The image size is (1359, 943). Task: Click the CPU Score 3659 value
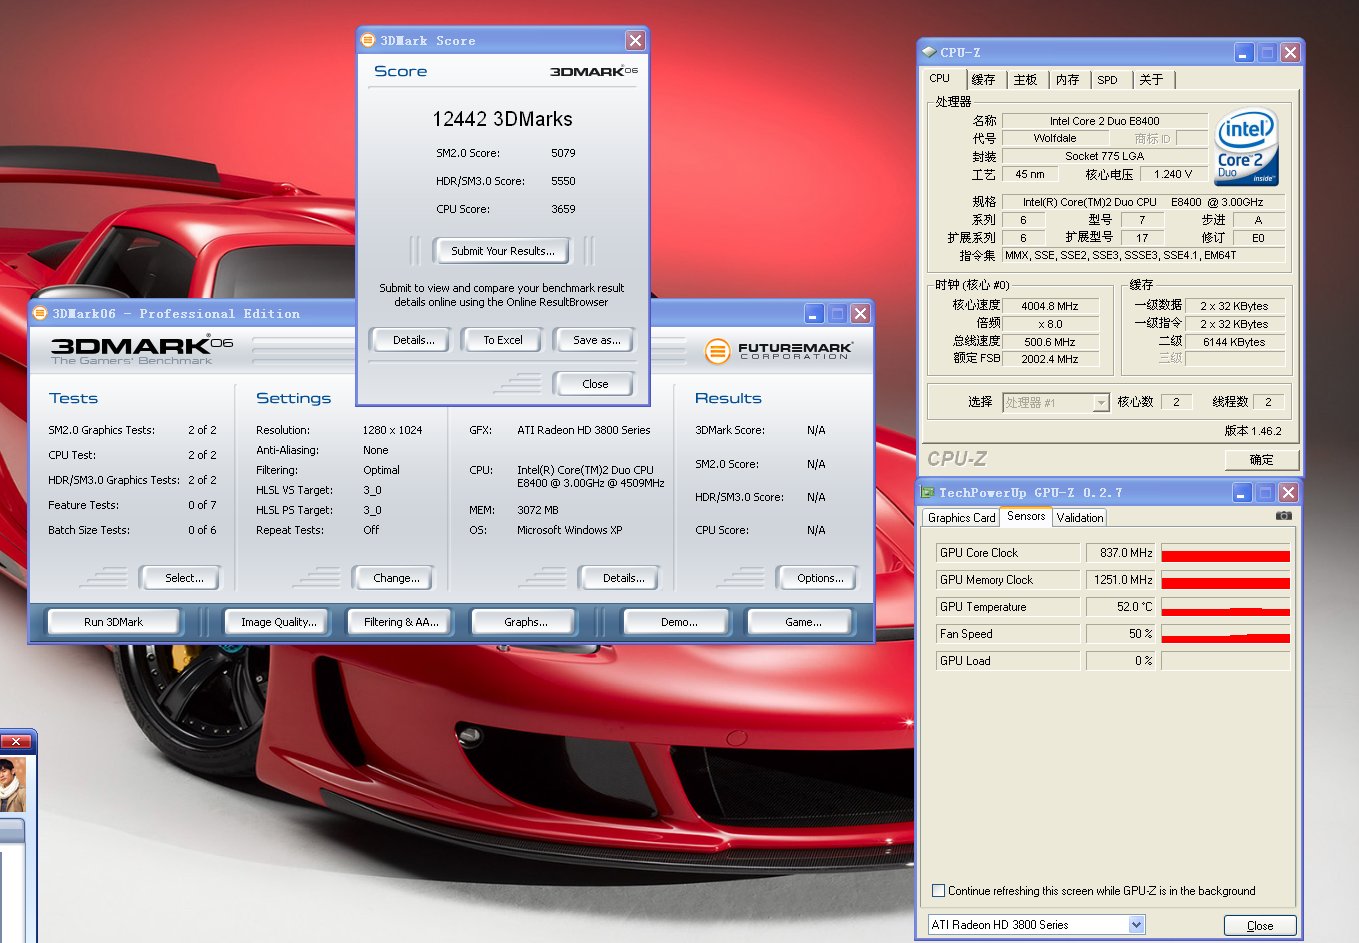point(563,209)
